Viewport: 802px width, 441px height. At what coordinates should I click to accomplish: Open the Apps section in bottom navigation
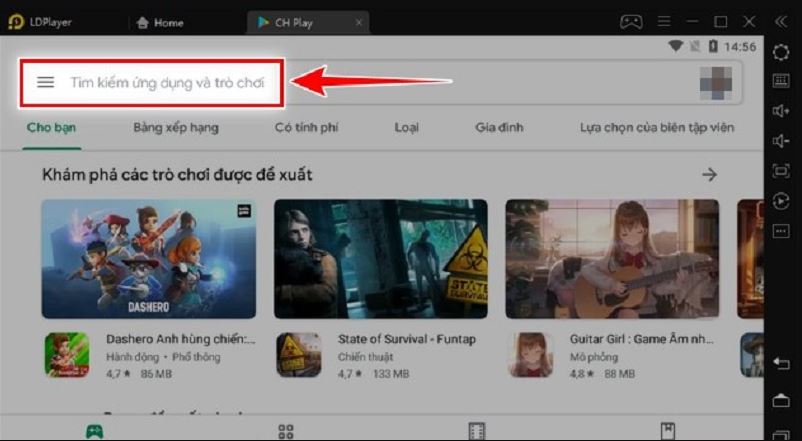pos(286,431)
